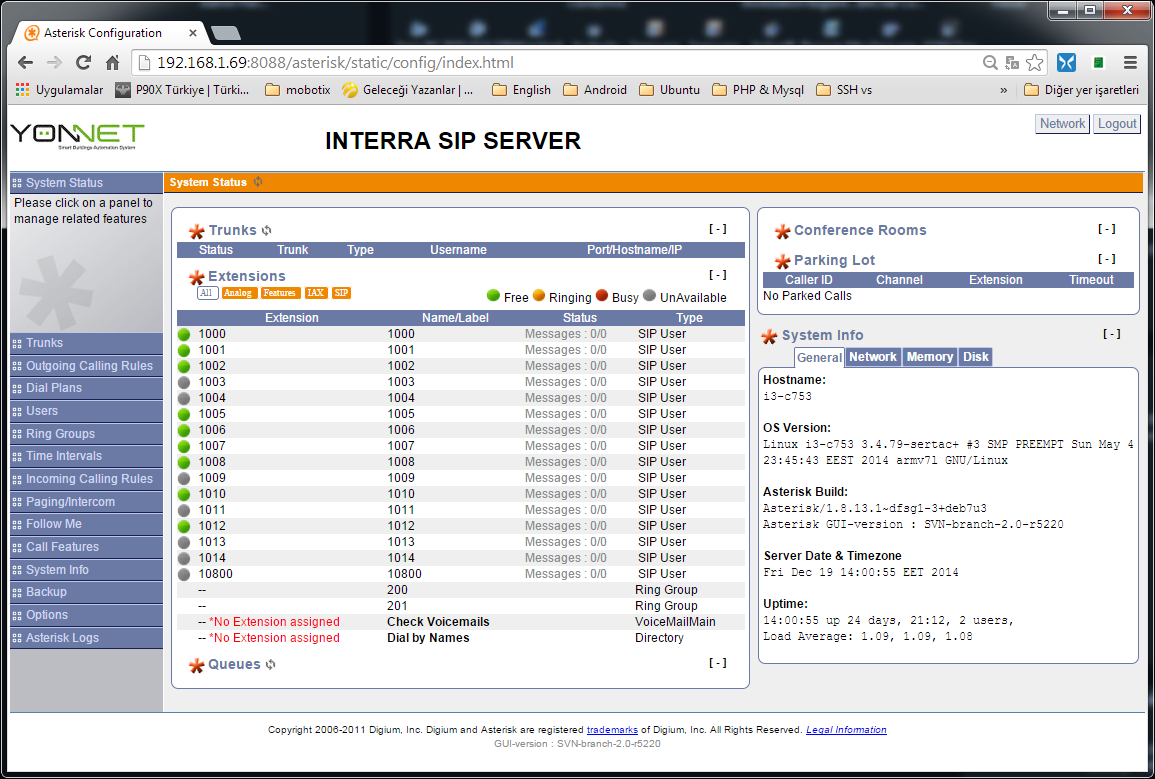Reload the Asterisk page
This screenshot has width=1155, height=779.
point(83,63)
